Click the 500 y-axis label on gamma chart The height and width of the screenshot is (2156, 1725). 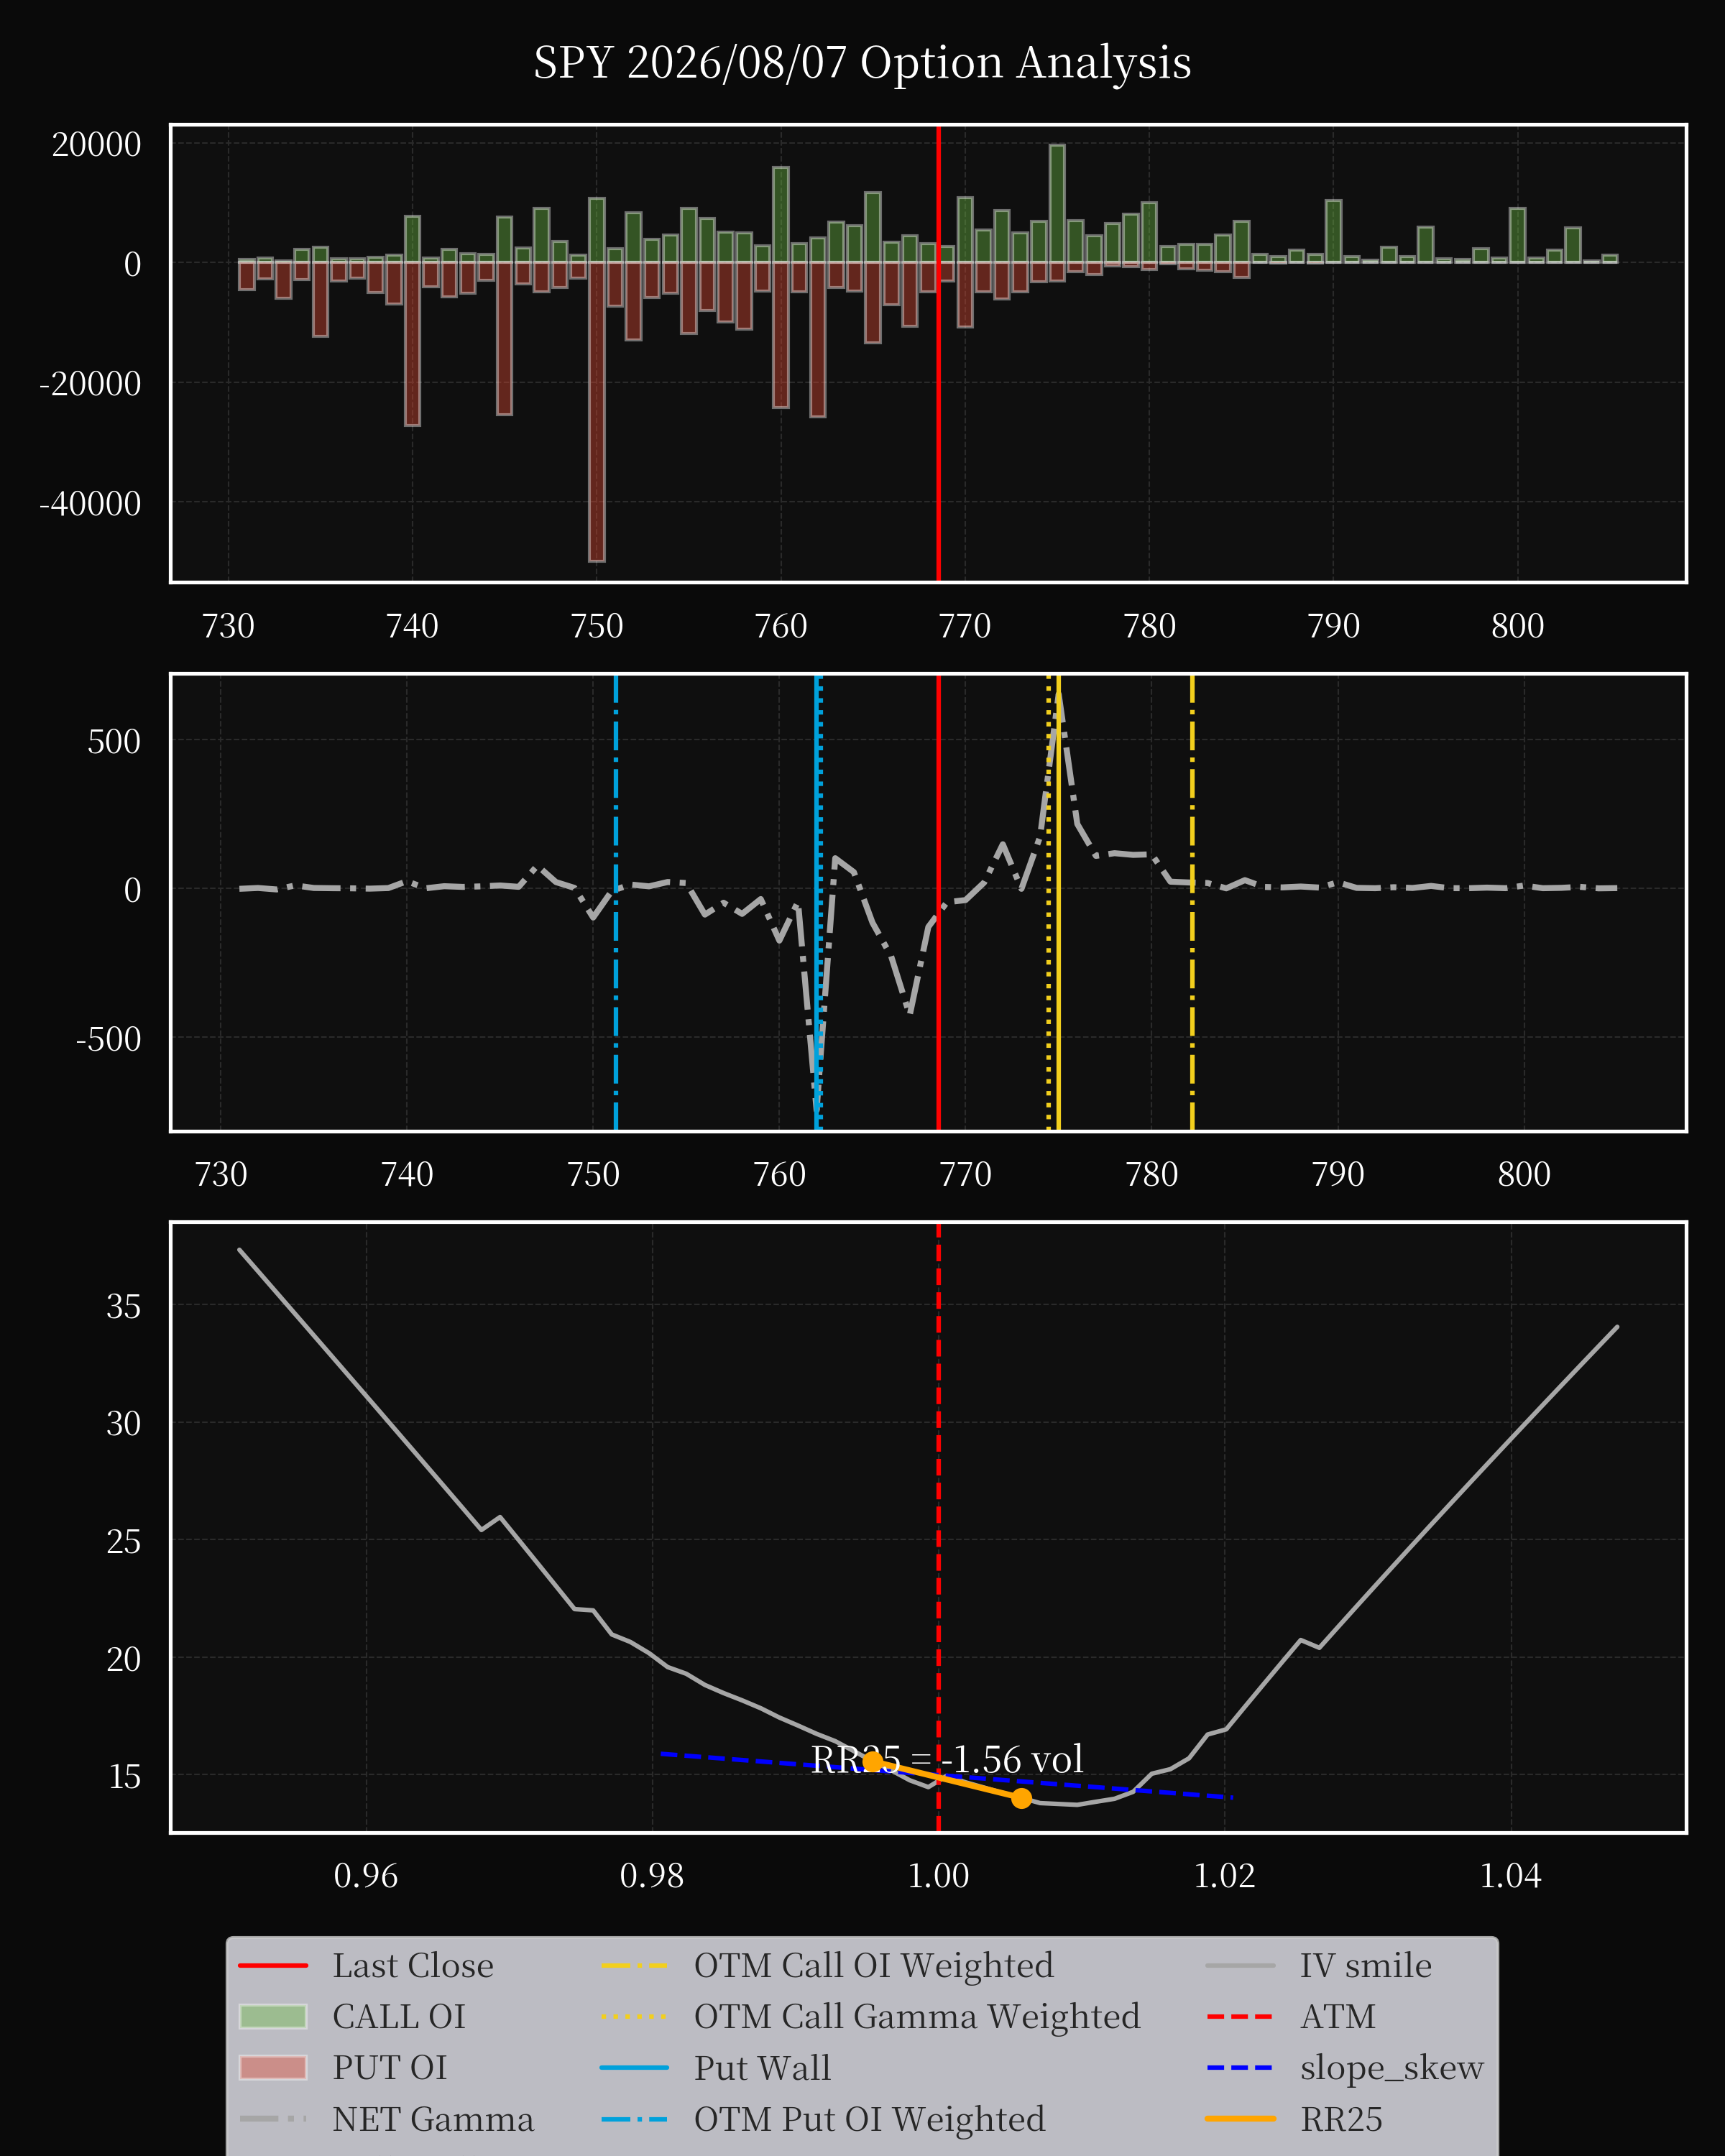pos(114,741)
